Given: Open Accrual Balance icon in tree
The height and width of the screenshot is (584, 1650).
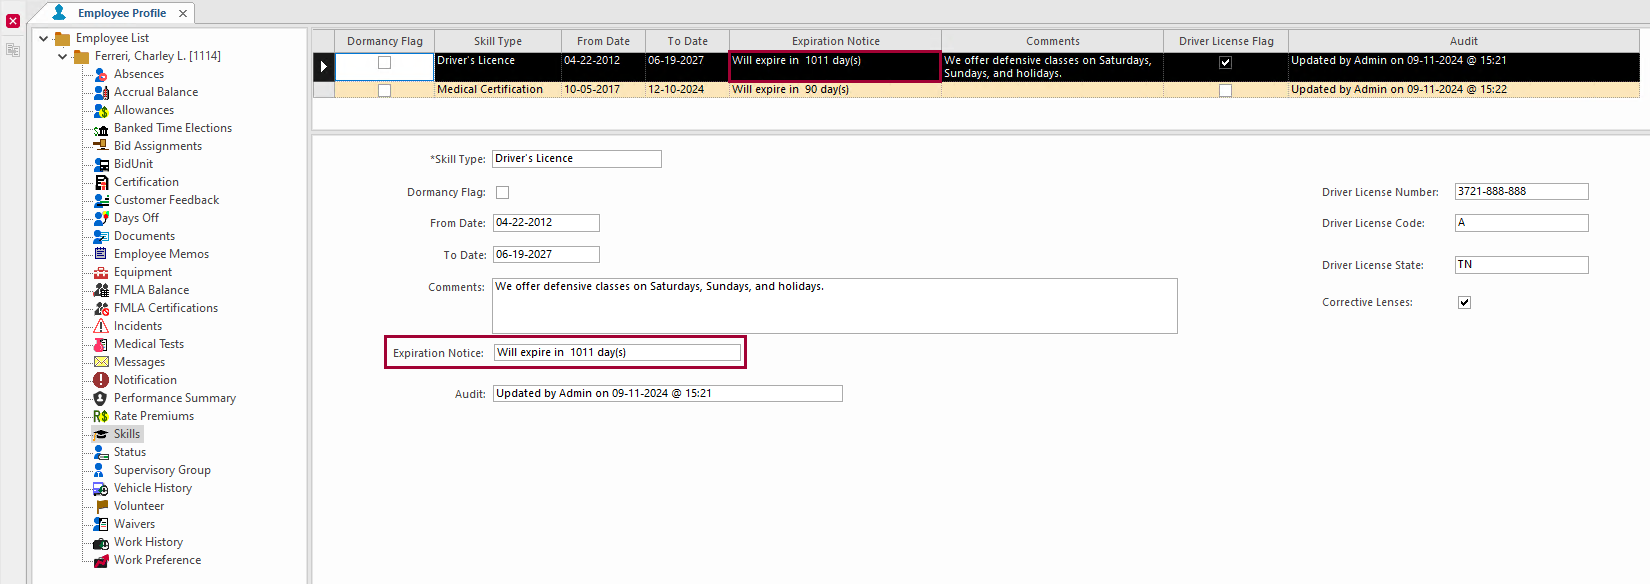Looking at the screenshot, I should point(101,92).
